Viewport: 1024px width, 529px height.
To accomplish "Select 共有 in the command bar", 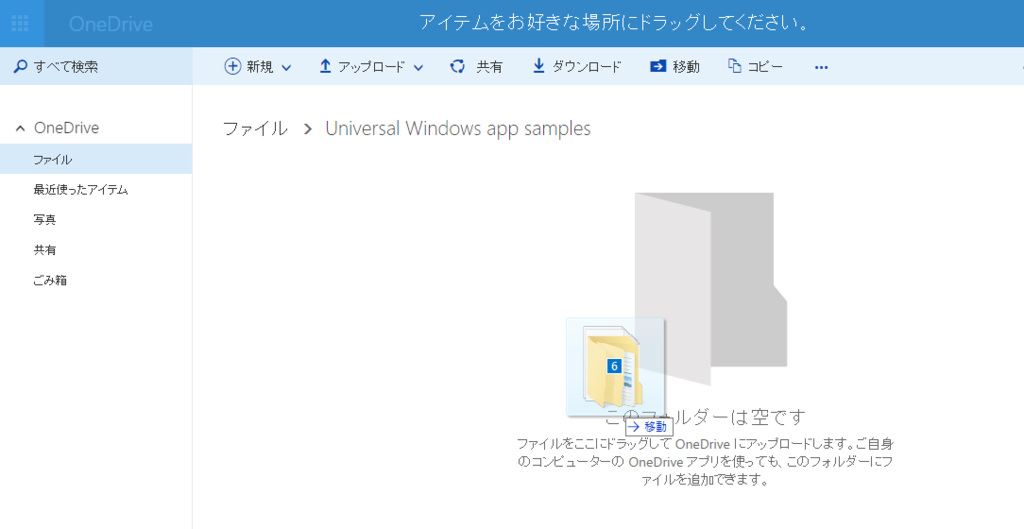I will point(489,67).
